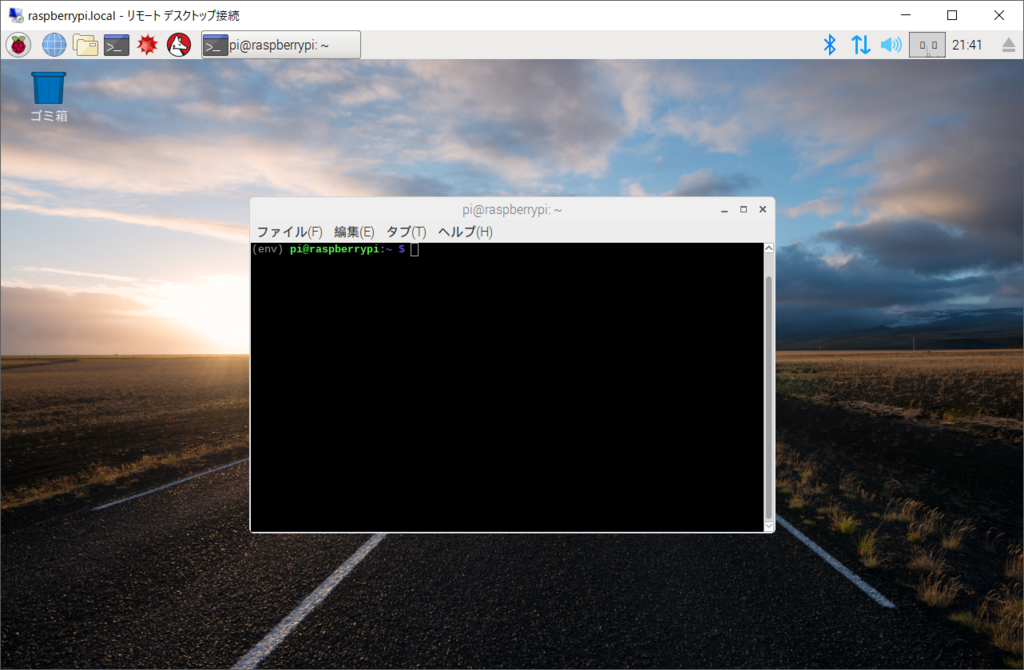Click the terminal scrollbar down arrow
Image resolution: width=1024 pixels, height=670 pixels.
tap(769, 526)
